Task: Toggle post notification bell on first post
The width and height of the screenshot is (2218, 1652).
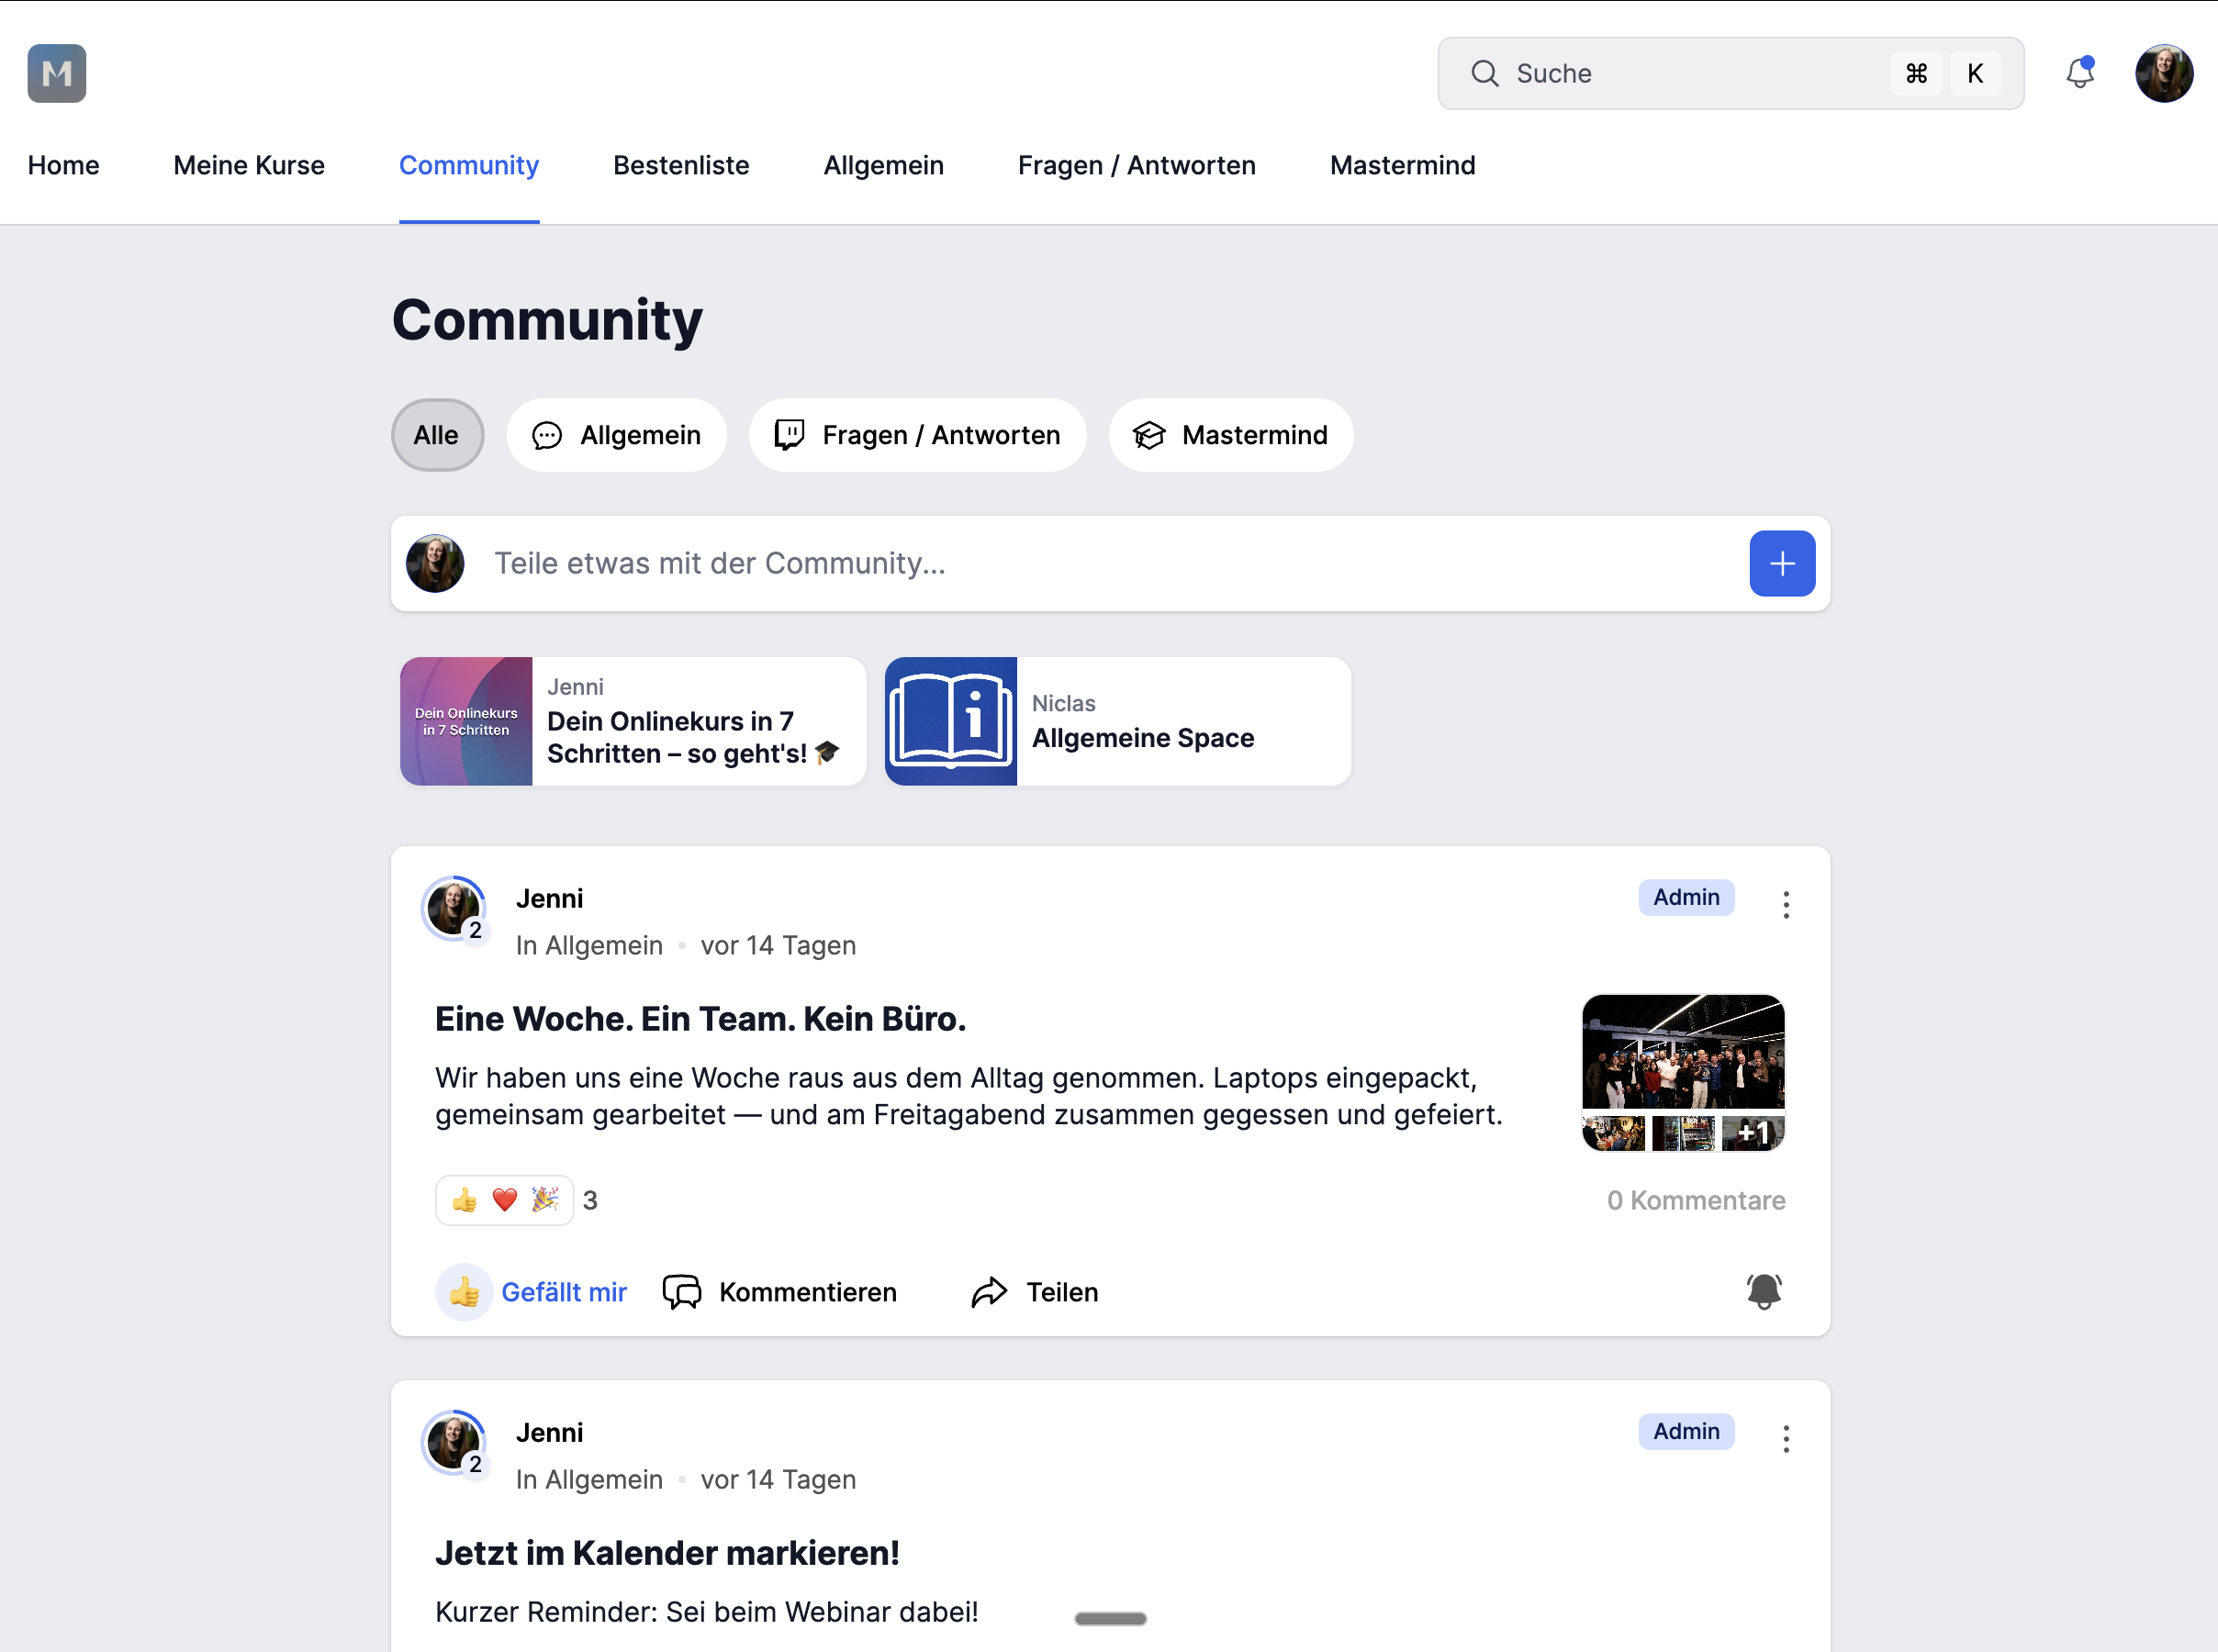Action: tap(1764, 1292)
